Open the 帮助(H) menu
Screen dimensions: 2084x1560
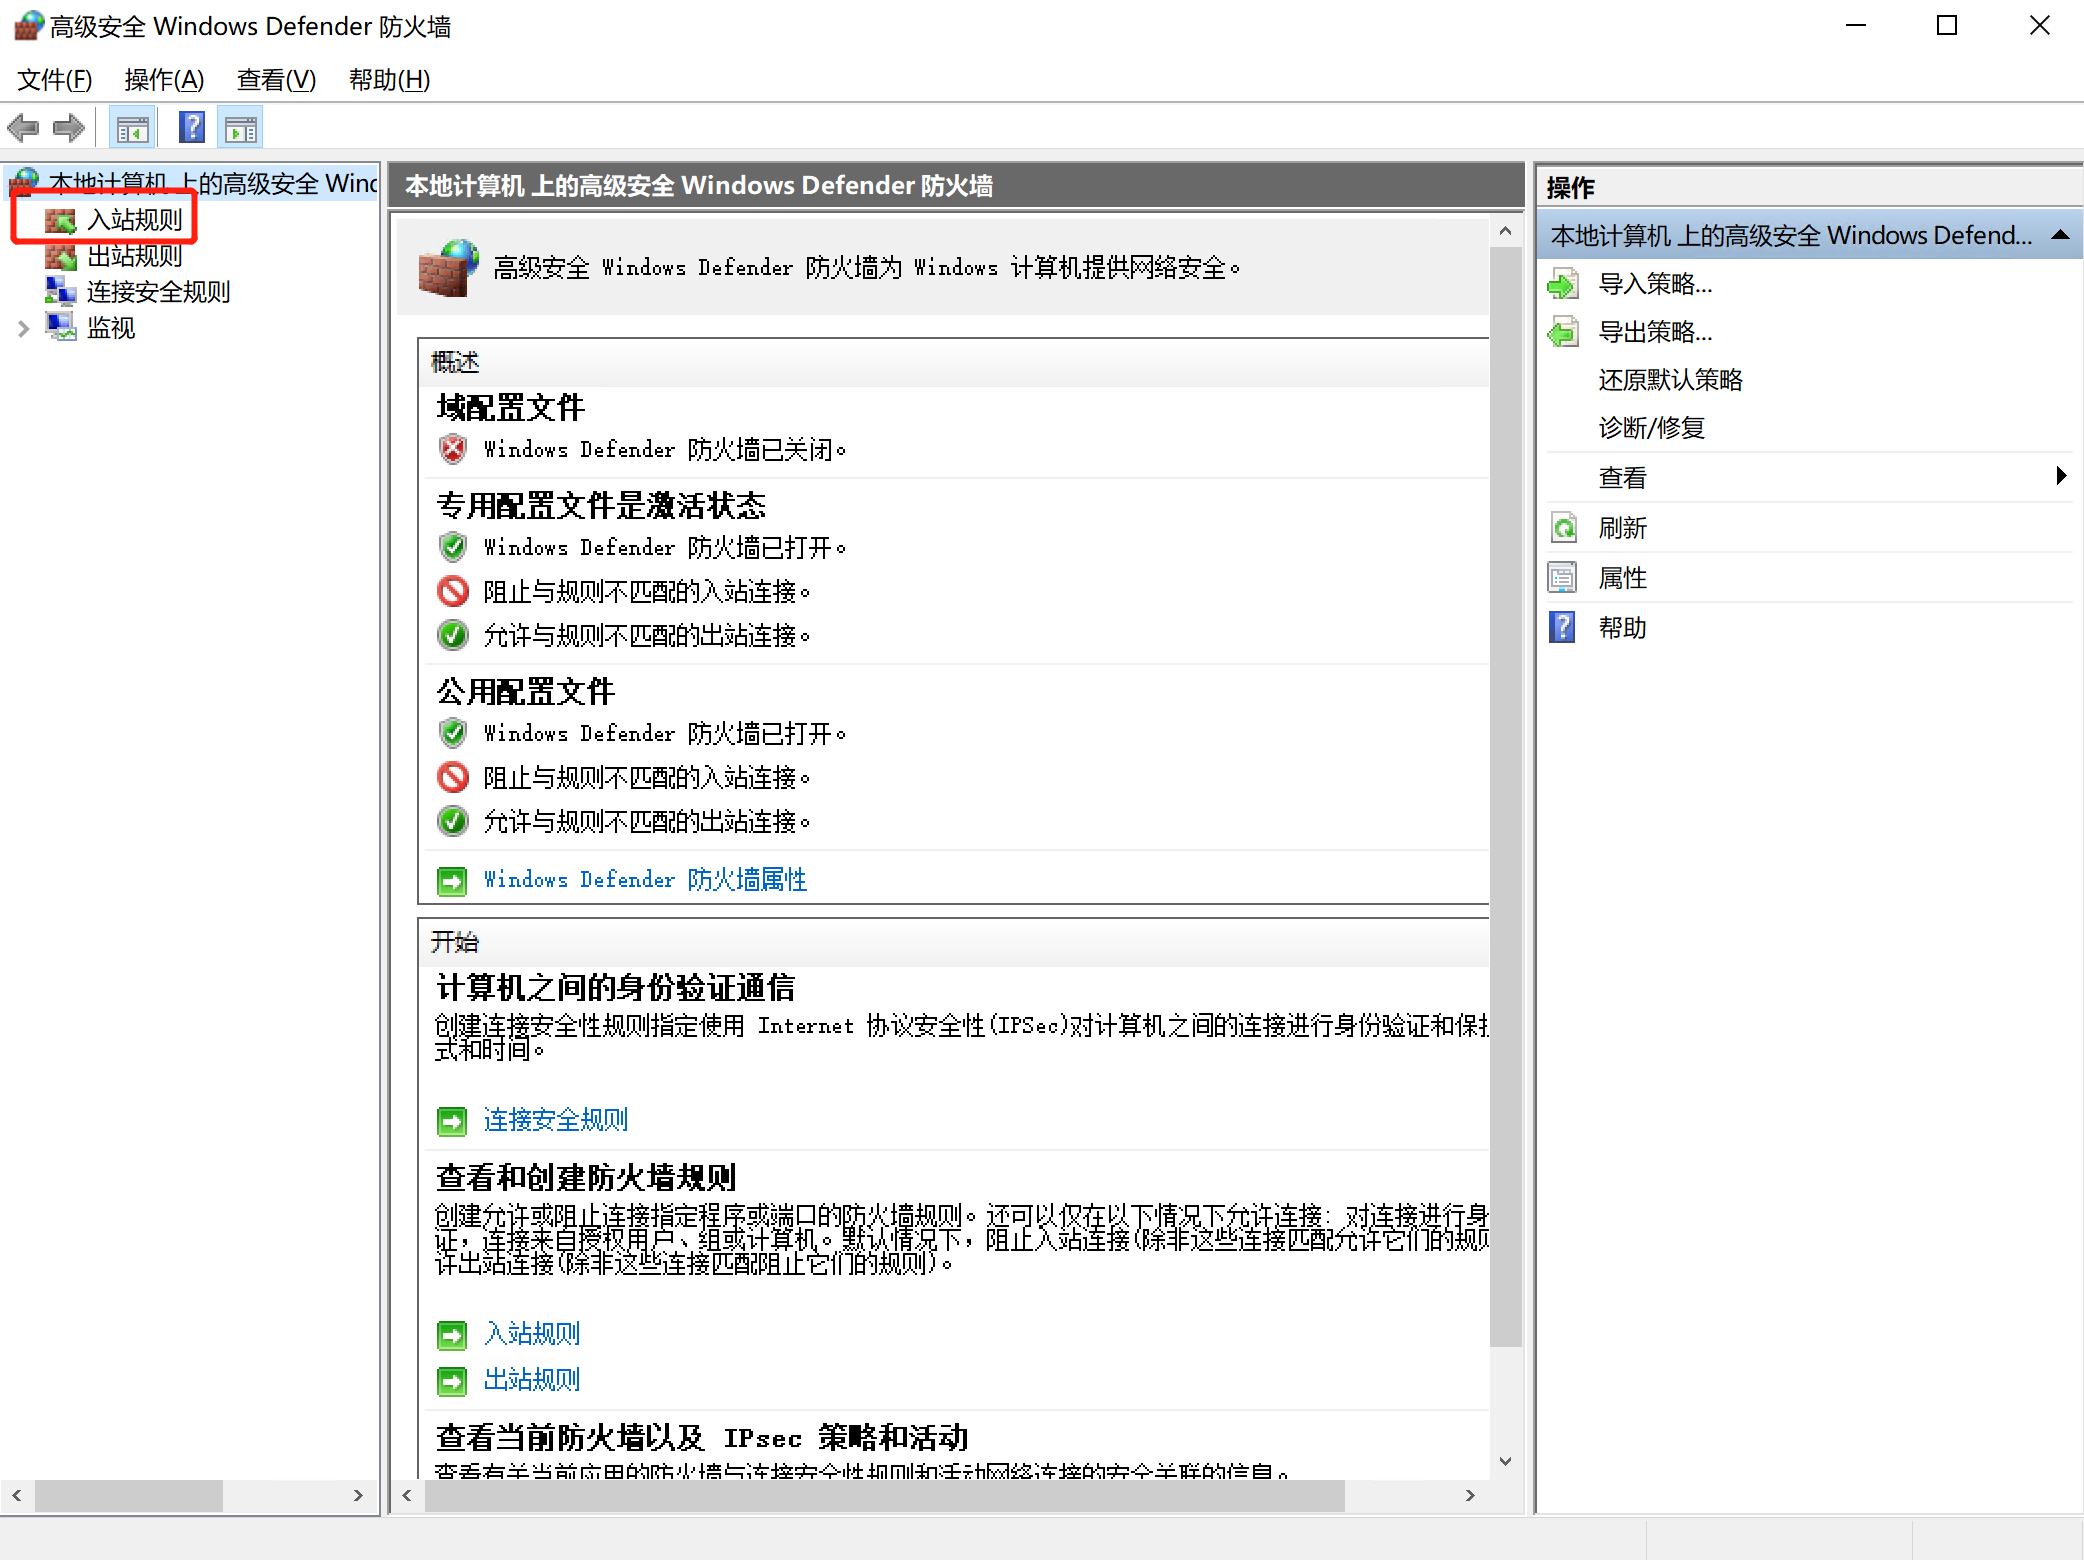pos(389,80)
